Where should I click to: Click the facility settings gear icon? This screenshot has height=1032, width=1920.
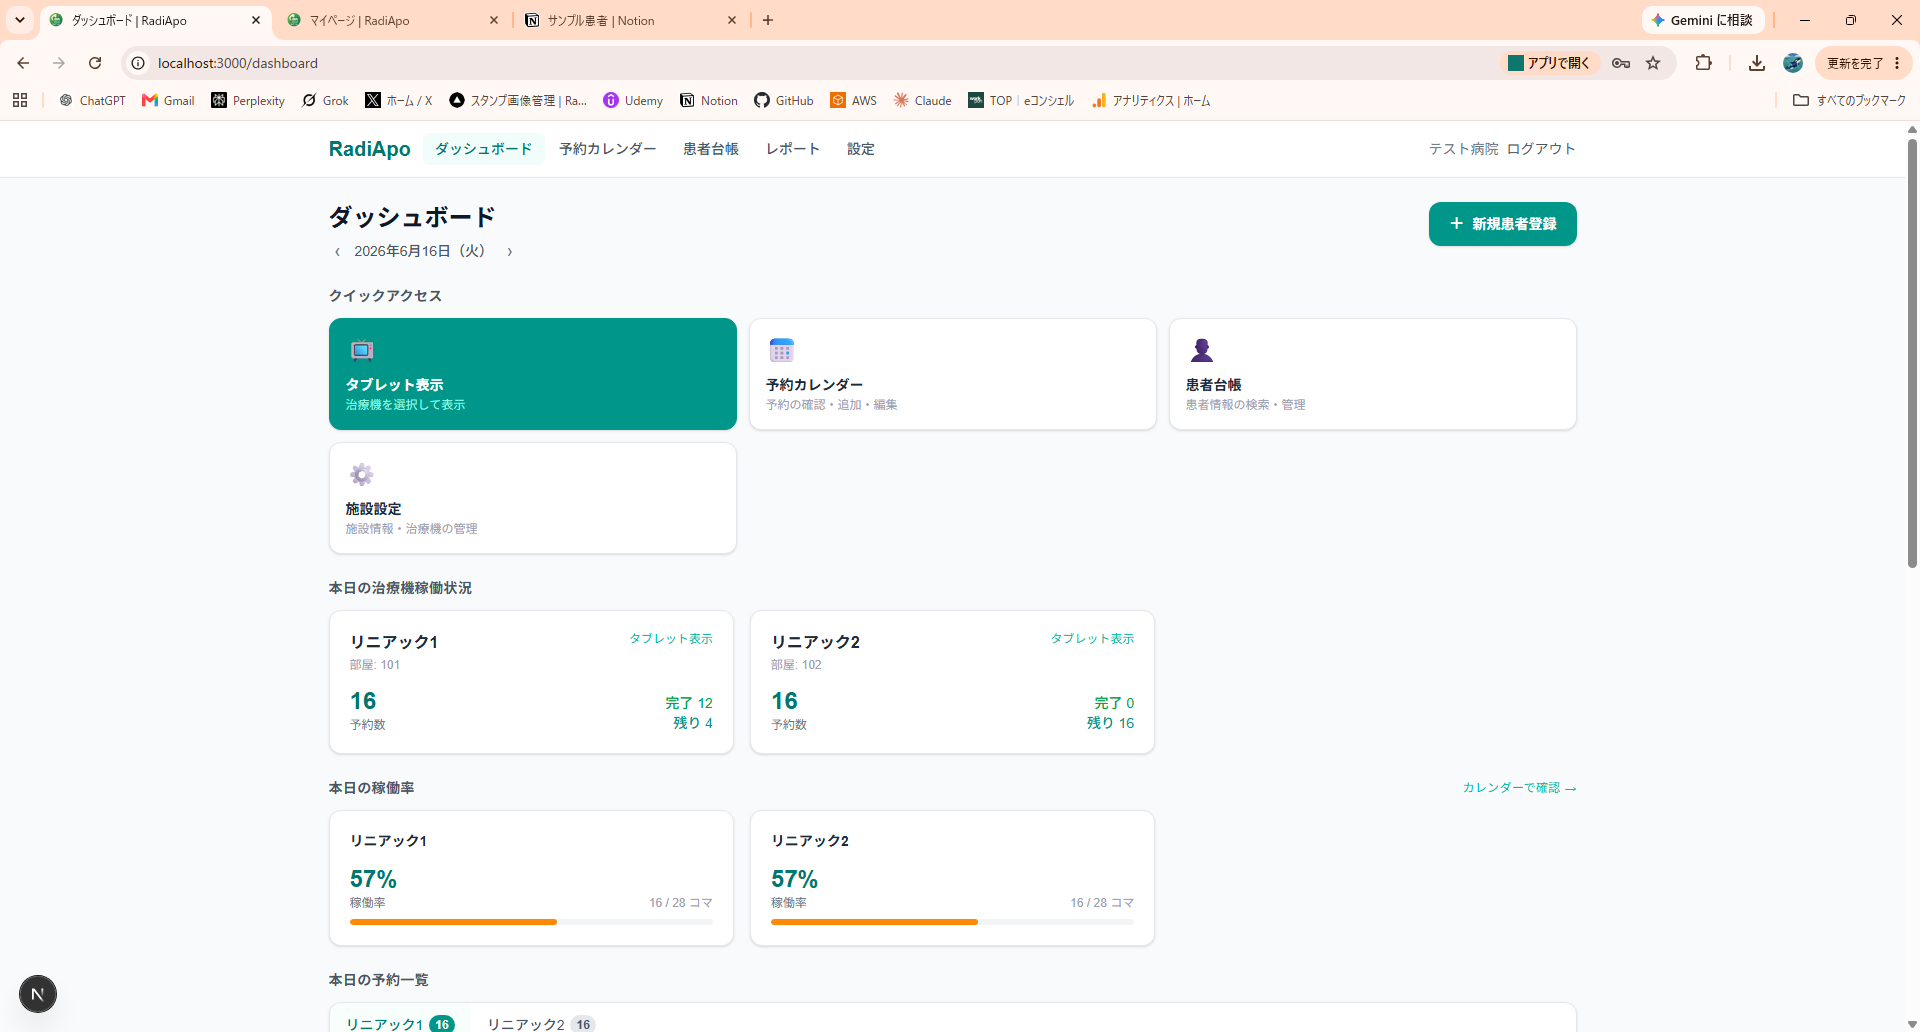(362, 474)
